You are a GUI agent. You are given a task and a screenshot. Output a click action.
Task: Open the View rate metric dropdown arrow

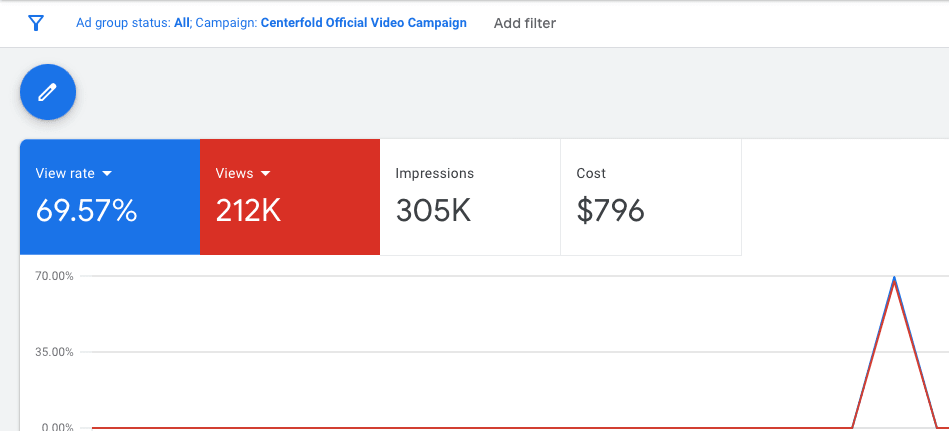pyautogui.click(x=107, y=174)
